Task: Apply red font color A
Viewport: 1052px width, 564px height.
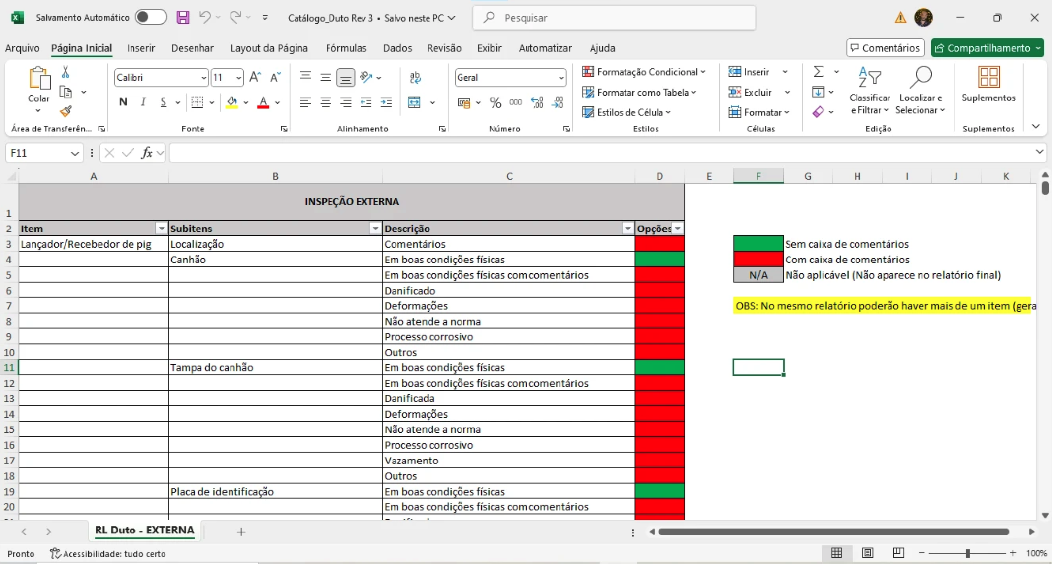Action: coord(263,102)
